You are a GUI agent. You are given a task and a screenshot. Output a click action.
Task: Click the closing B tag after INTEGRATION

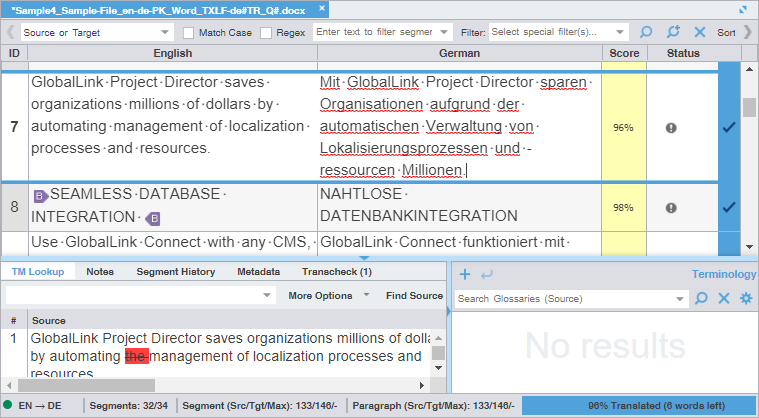pos(152,219)
